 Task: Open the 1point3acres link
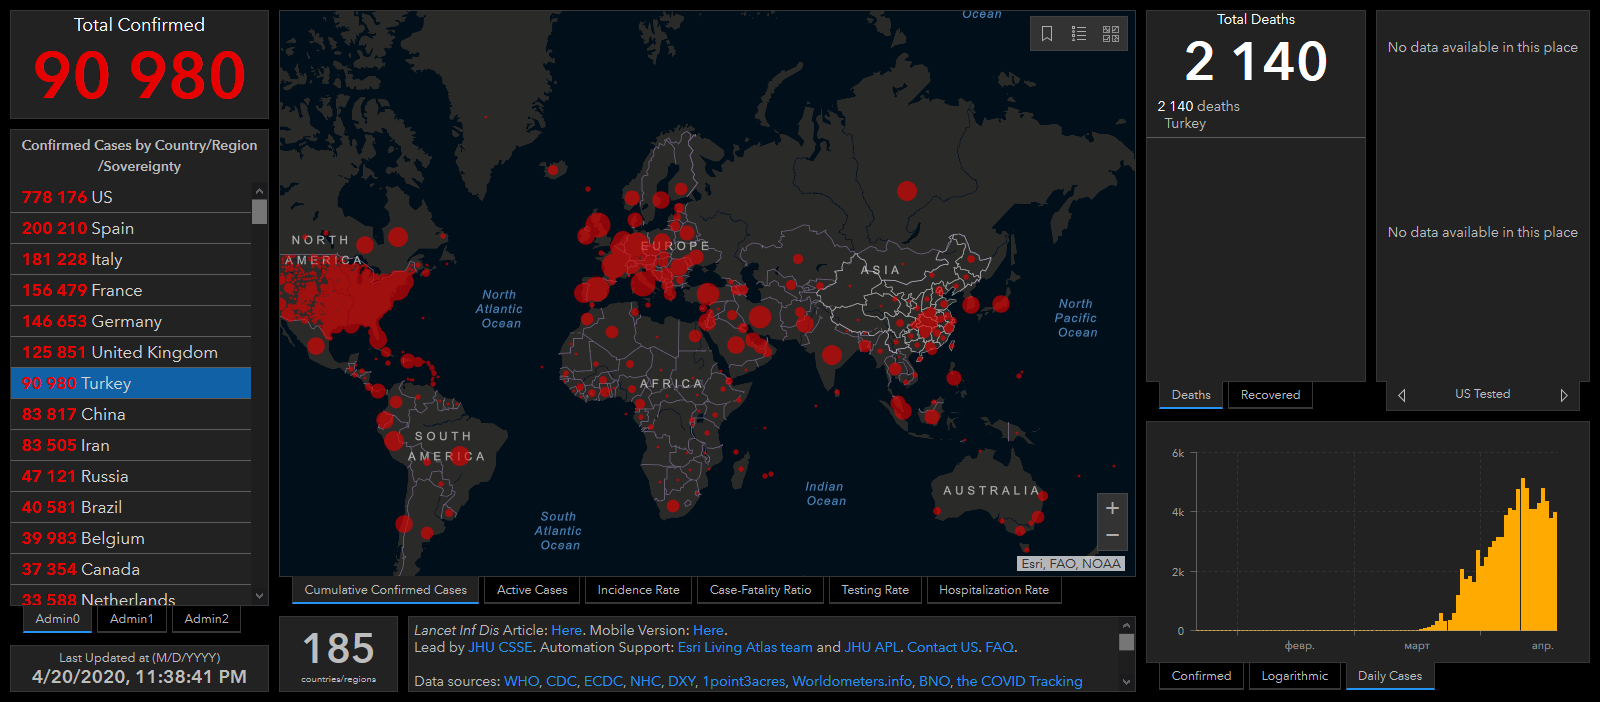click(x=743, y=681)
